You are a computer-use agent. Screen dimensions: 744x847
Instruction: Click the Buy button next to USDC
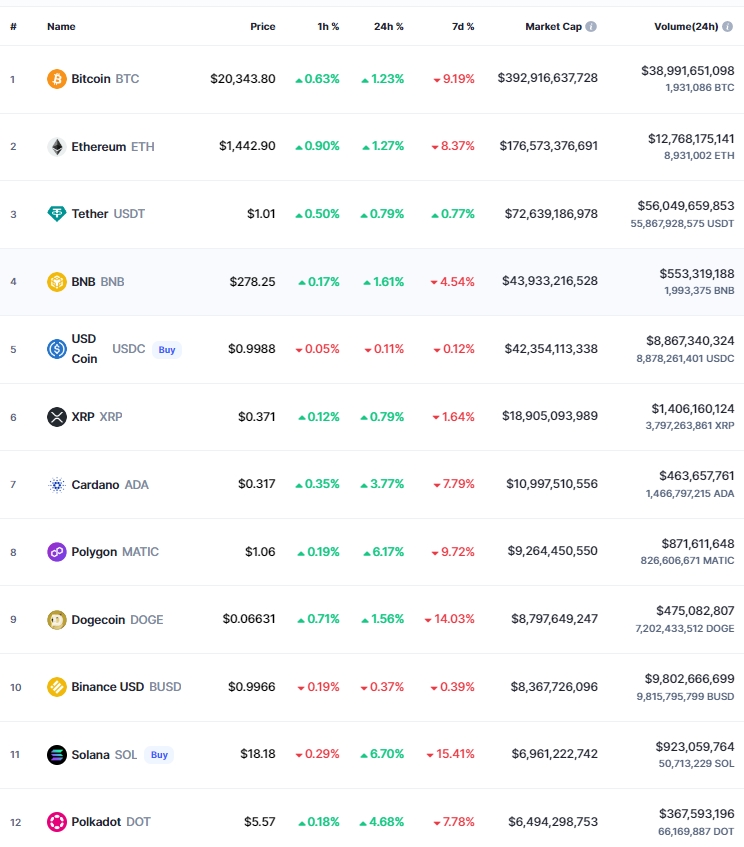167,349
